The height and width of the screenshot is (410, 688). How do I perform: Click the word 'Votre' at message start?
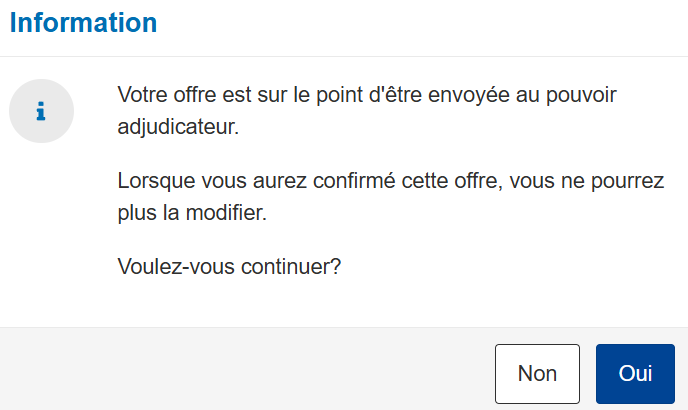[x=142, y=95]
